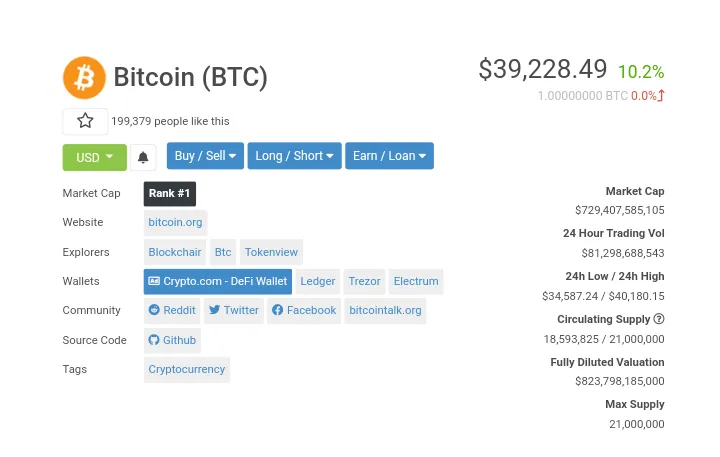Image resolution: width=720 pixels, height=457 pixels.
Task: Click the bell price alert icon
Action: tap(143, 158)
